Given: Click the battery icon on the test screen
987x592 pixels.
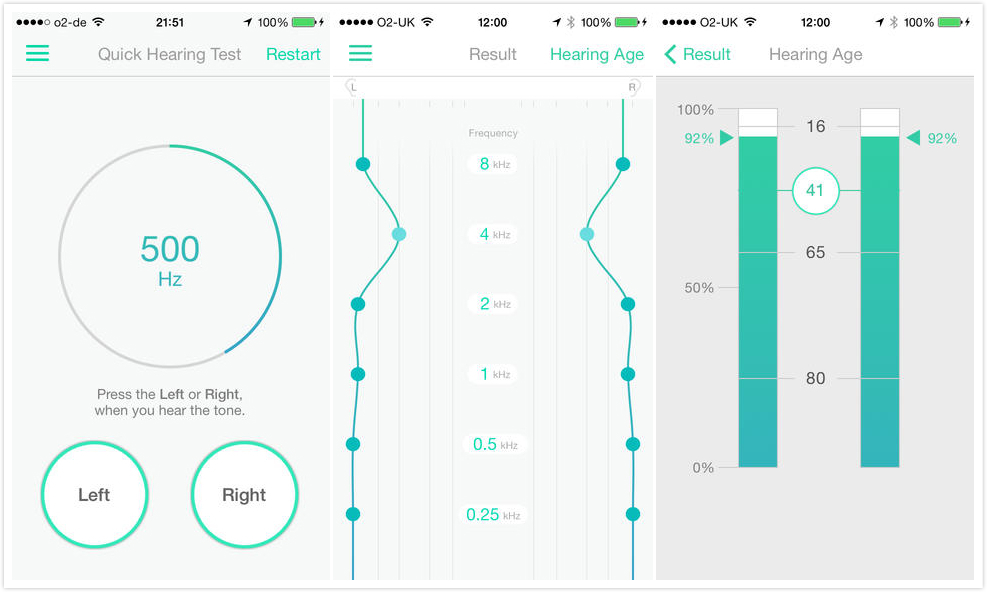Looking at the screenshot, I should (x=304, y=22).
